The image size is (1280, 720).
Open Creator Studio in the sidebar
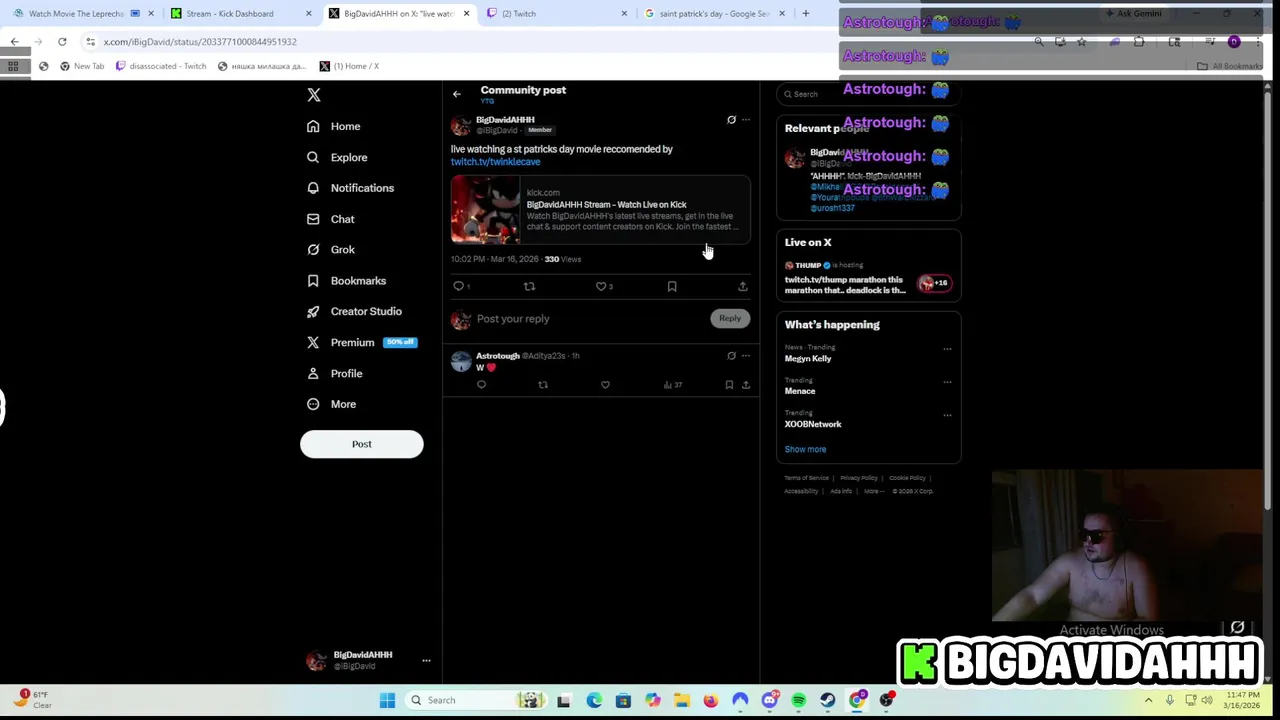[x=354, y=311]
